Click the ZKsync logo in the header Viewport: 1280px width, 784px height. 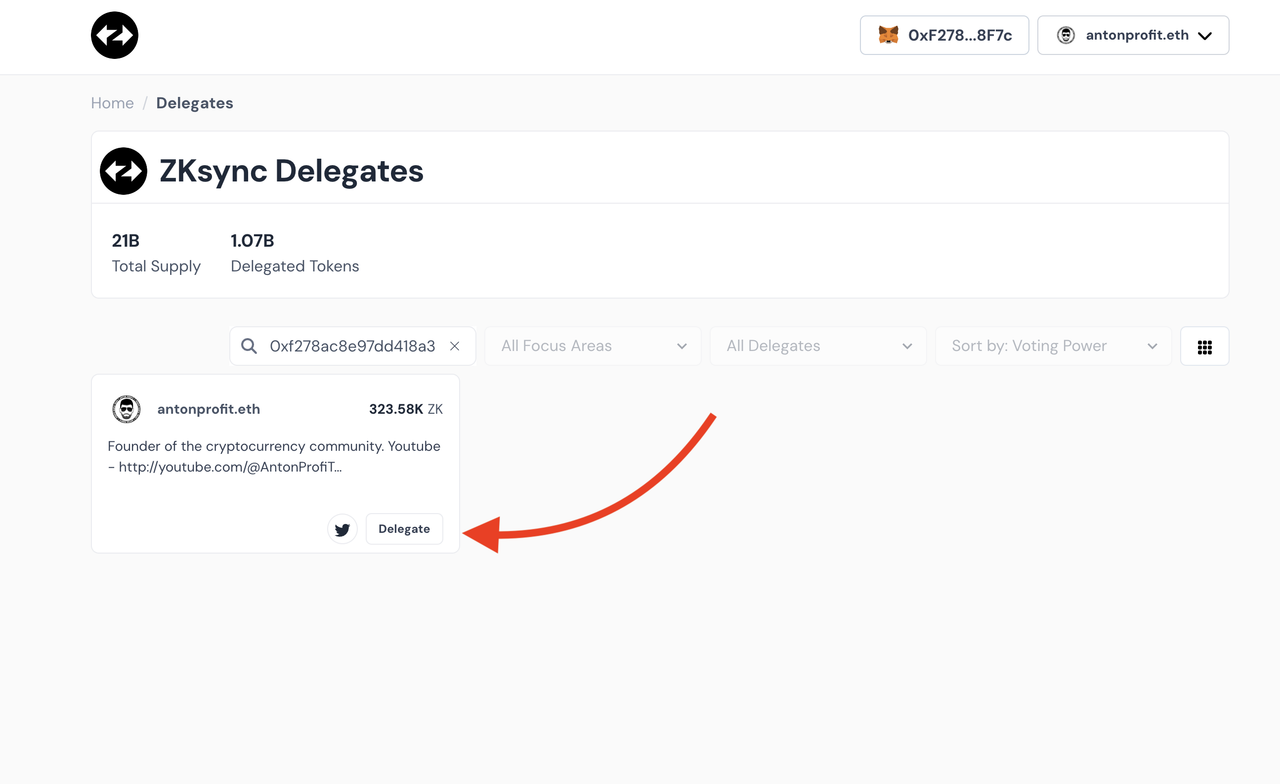[115, 36]
